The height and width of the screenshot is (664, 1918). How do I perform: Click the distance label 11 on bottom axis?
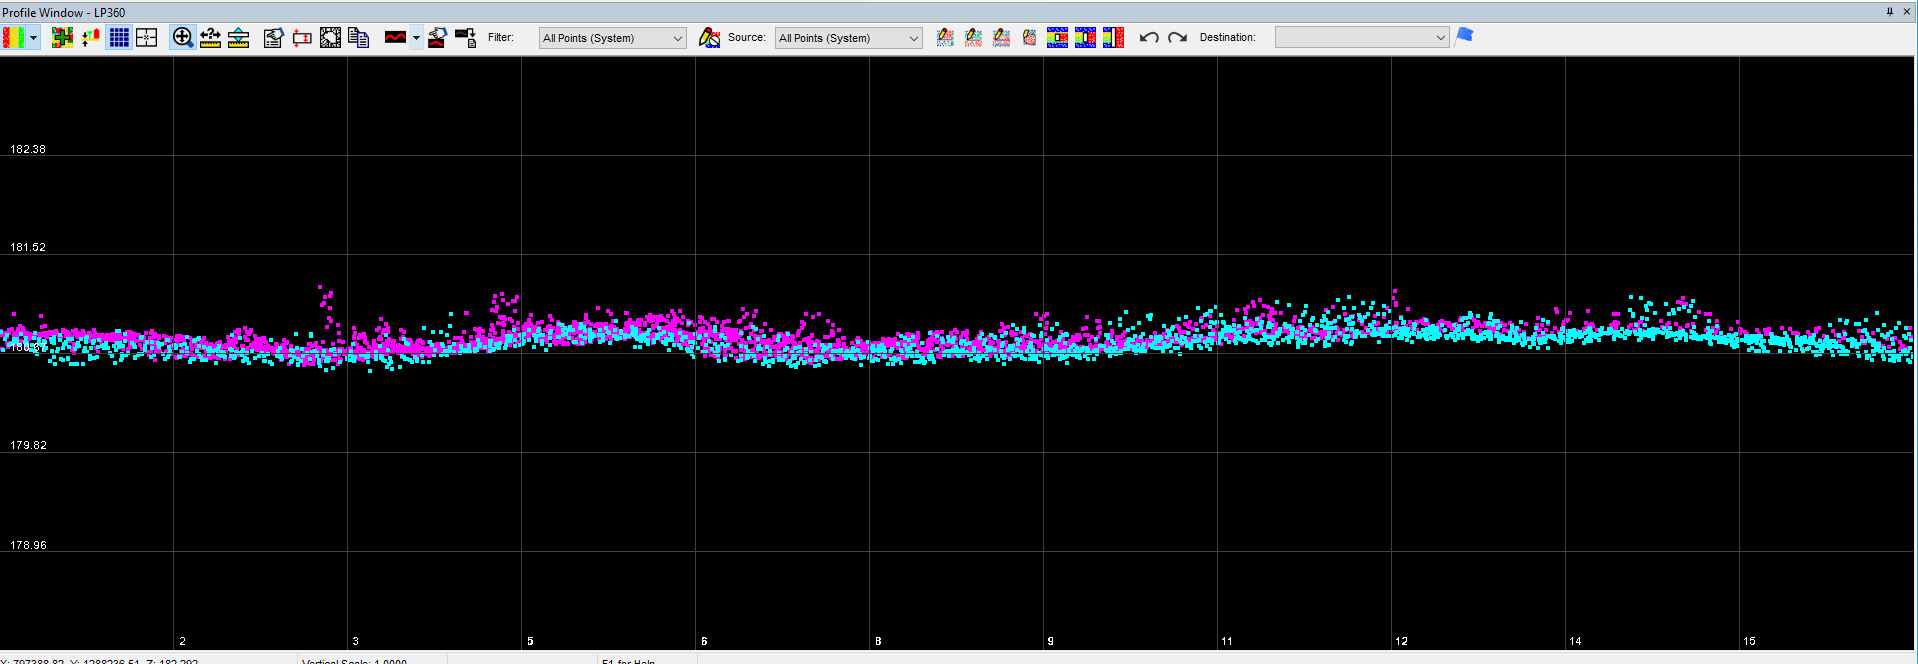pos(1227,641)
